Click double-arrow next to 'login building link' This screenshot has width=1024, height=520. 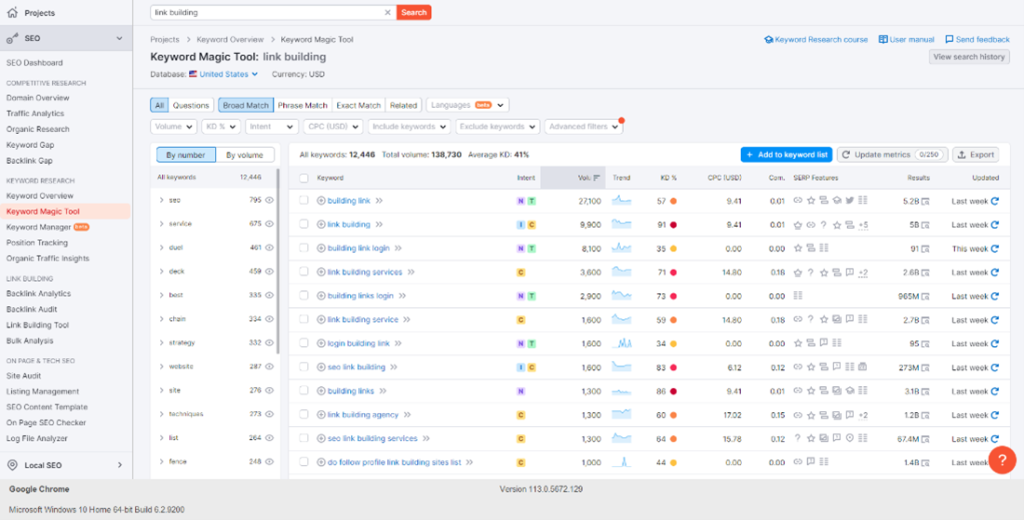398,344
